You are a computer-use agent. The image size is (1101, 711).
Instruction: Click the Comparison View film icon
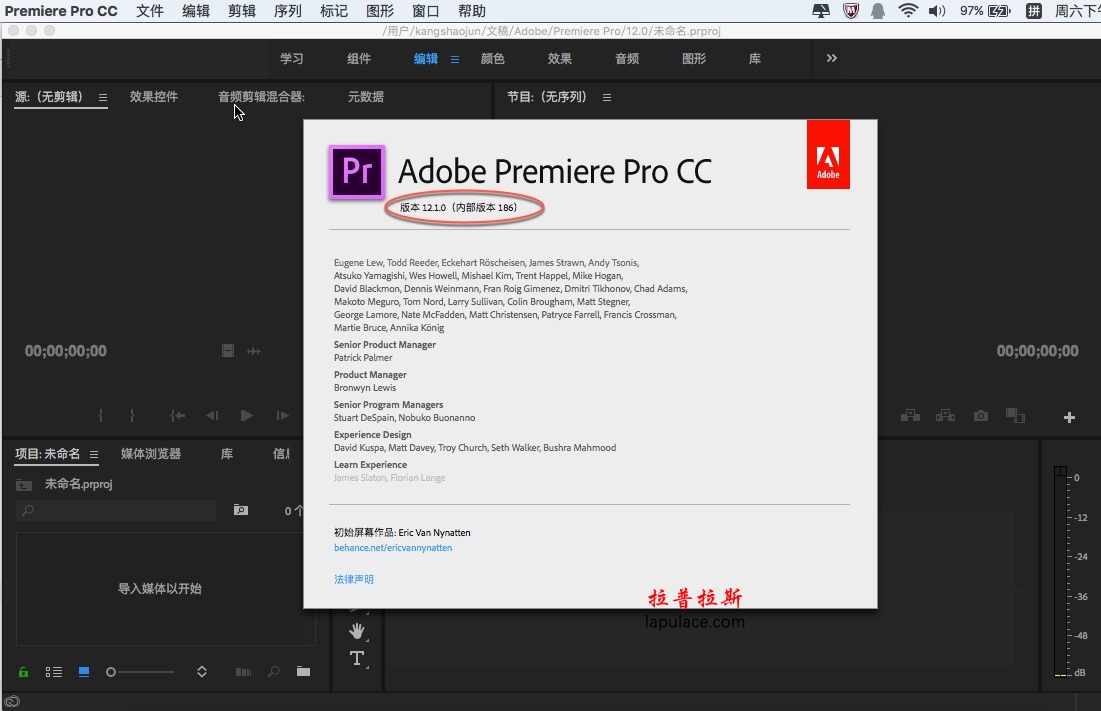tap(1015, 416)
